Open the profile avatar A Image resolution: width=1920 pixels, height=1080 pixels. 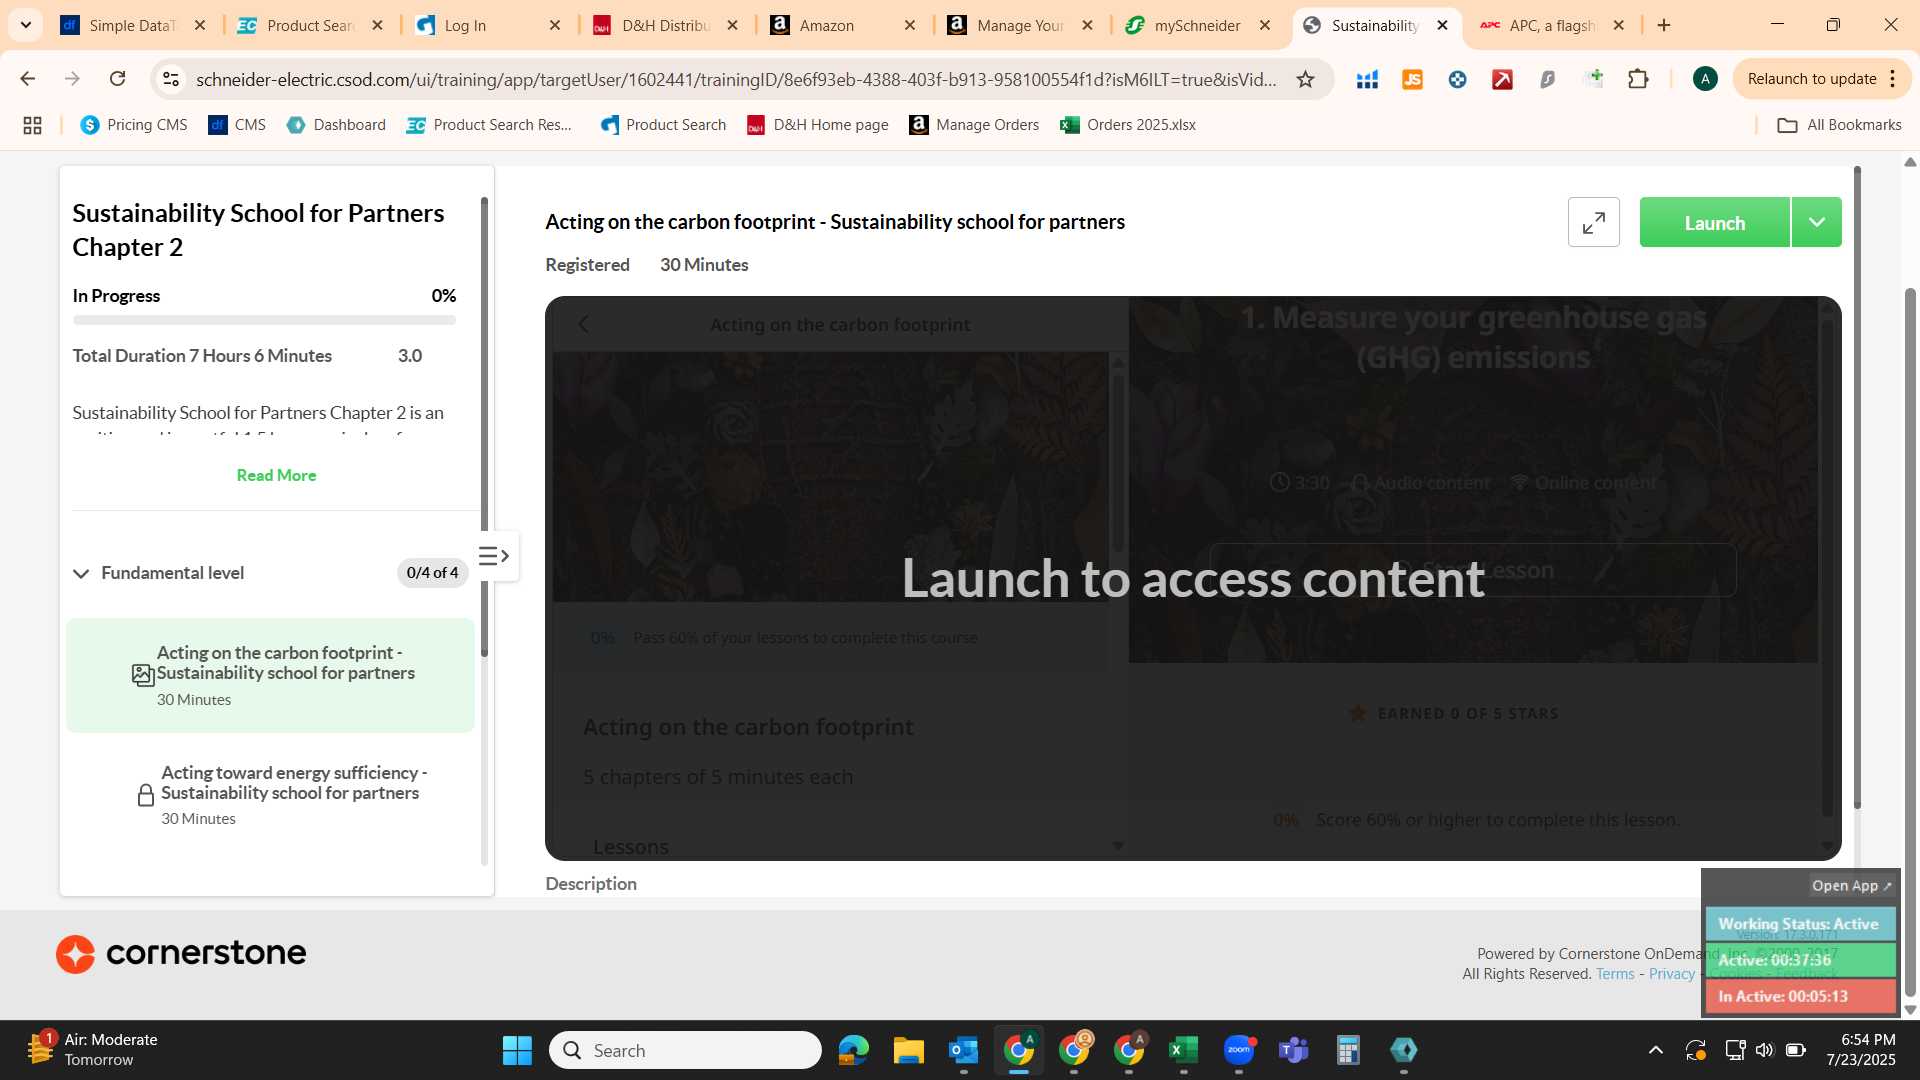point(1705,79)
